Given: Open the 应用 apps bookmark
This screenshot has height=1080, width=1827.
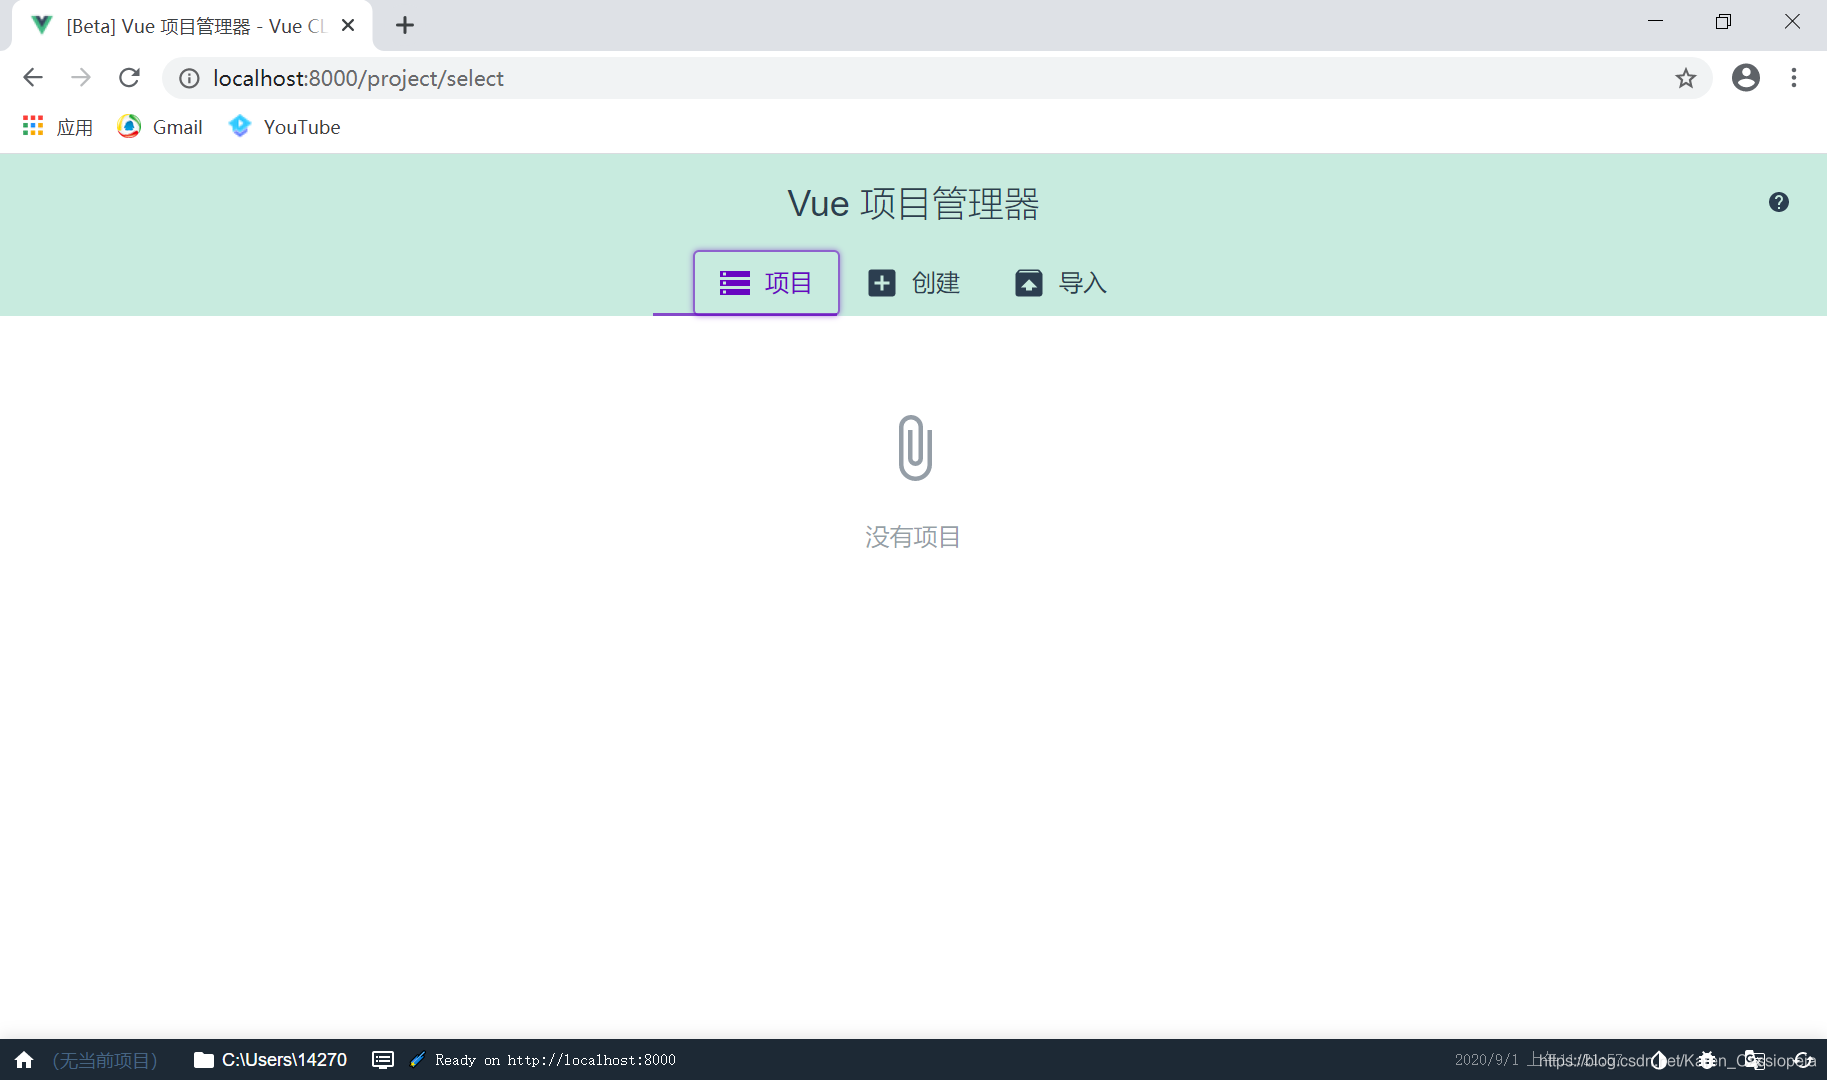Looking at the screenshot, I should click(x=58, y=127).
